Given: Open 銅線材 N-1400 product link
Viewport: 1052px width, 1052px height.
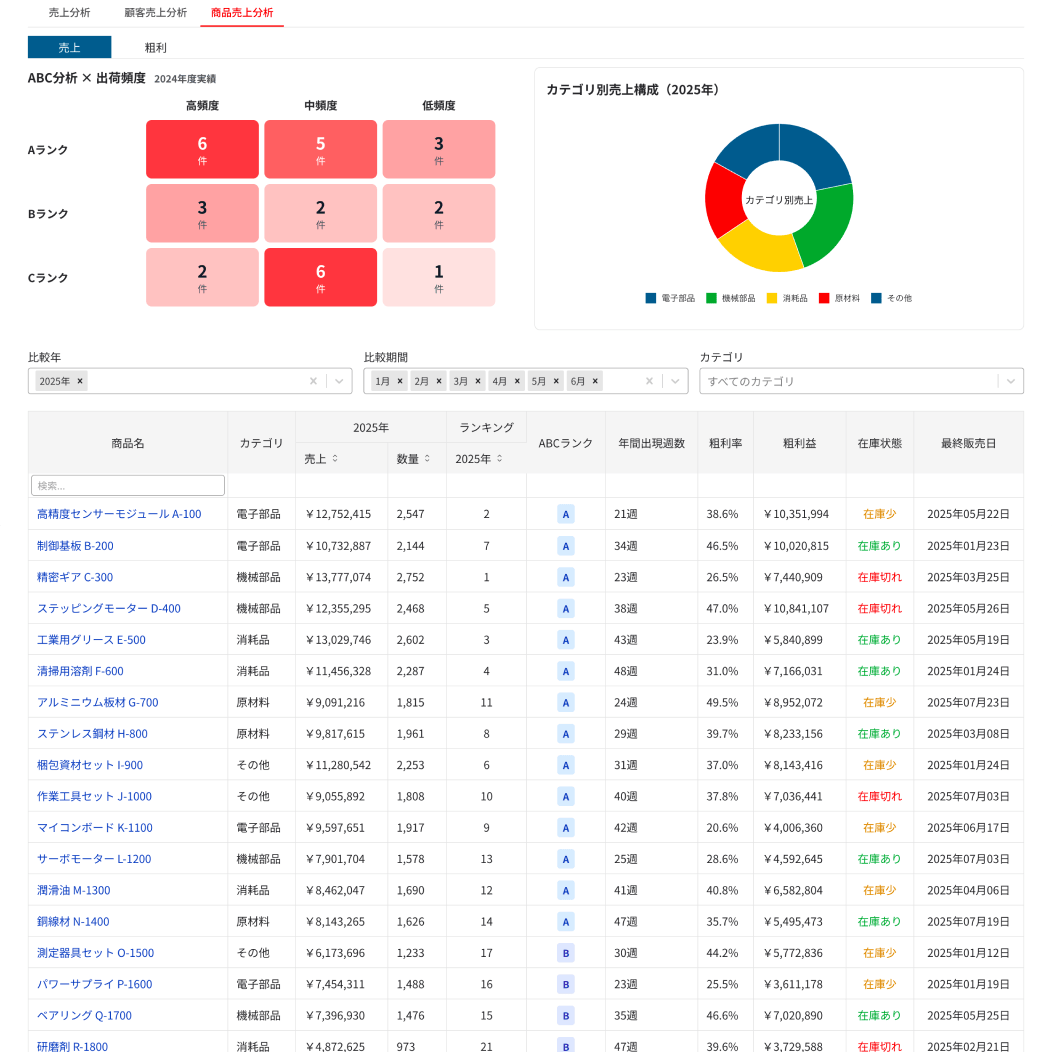Looking at the screenshot, I should (73, 921).
